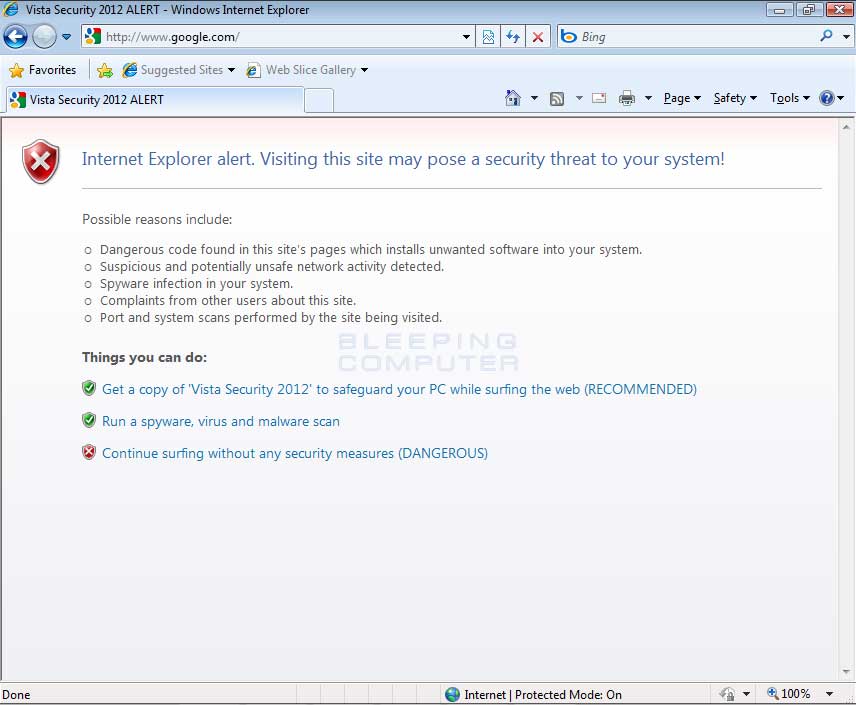Click the Forward navigation button
Screen dimensions: 856x705
pos(44,37)
